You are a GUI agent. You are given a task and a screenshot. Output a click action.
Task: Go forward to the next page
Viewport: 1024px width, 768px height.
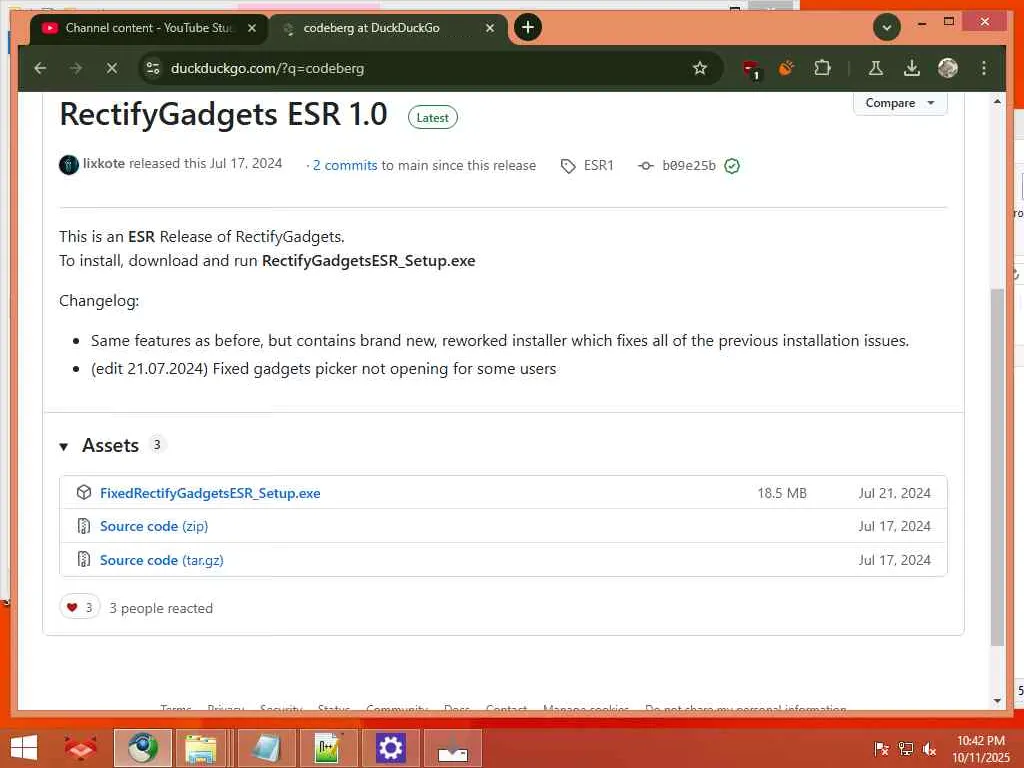76,68
